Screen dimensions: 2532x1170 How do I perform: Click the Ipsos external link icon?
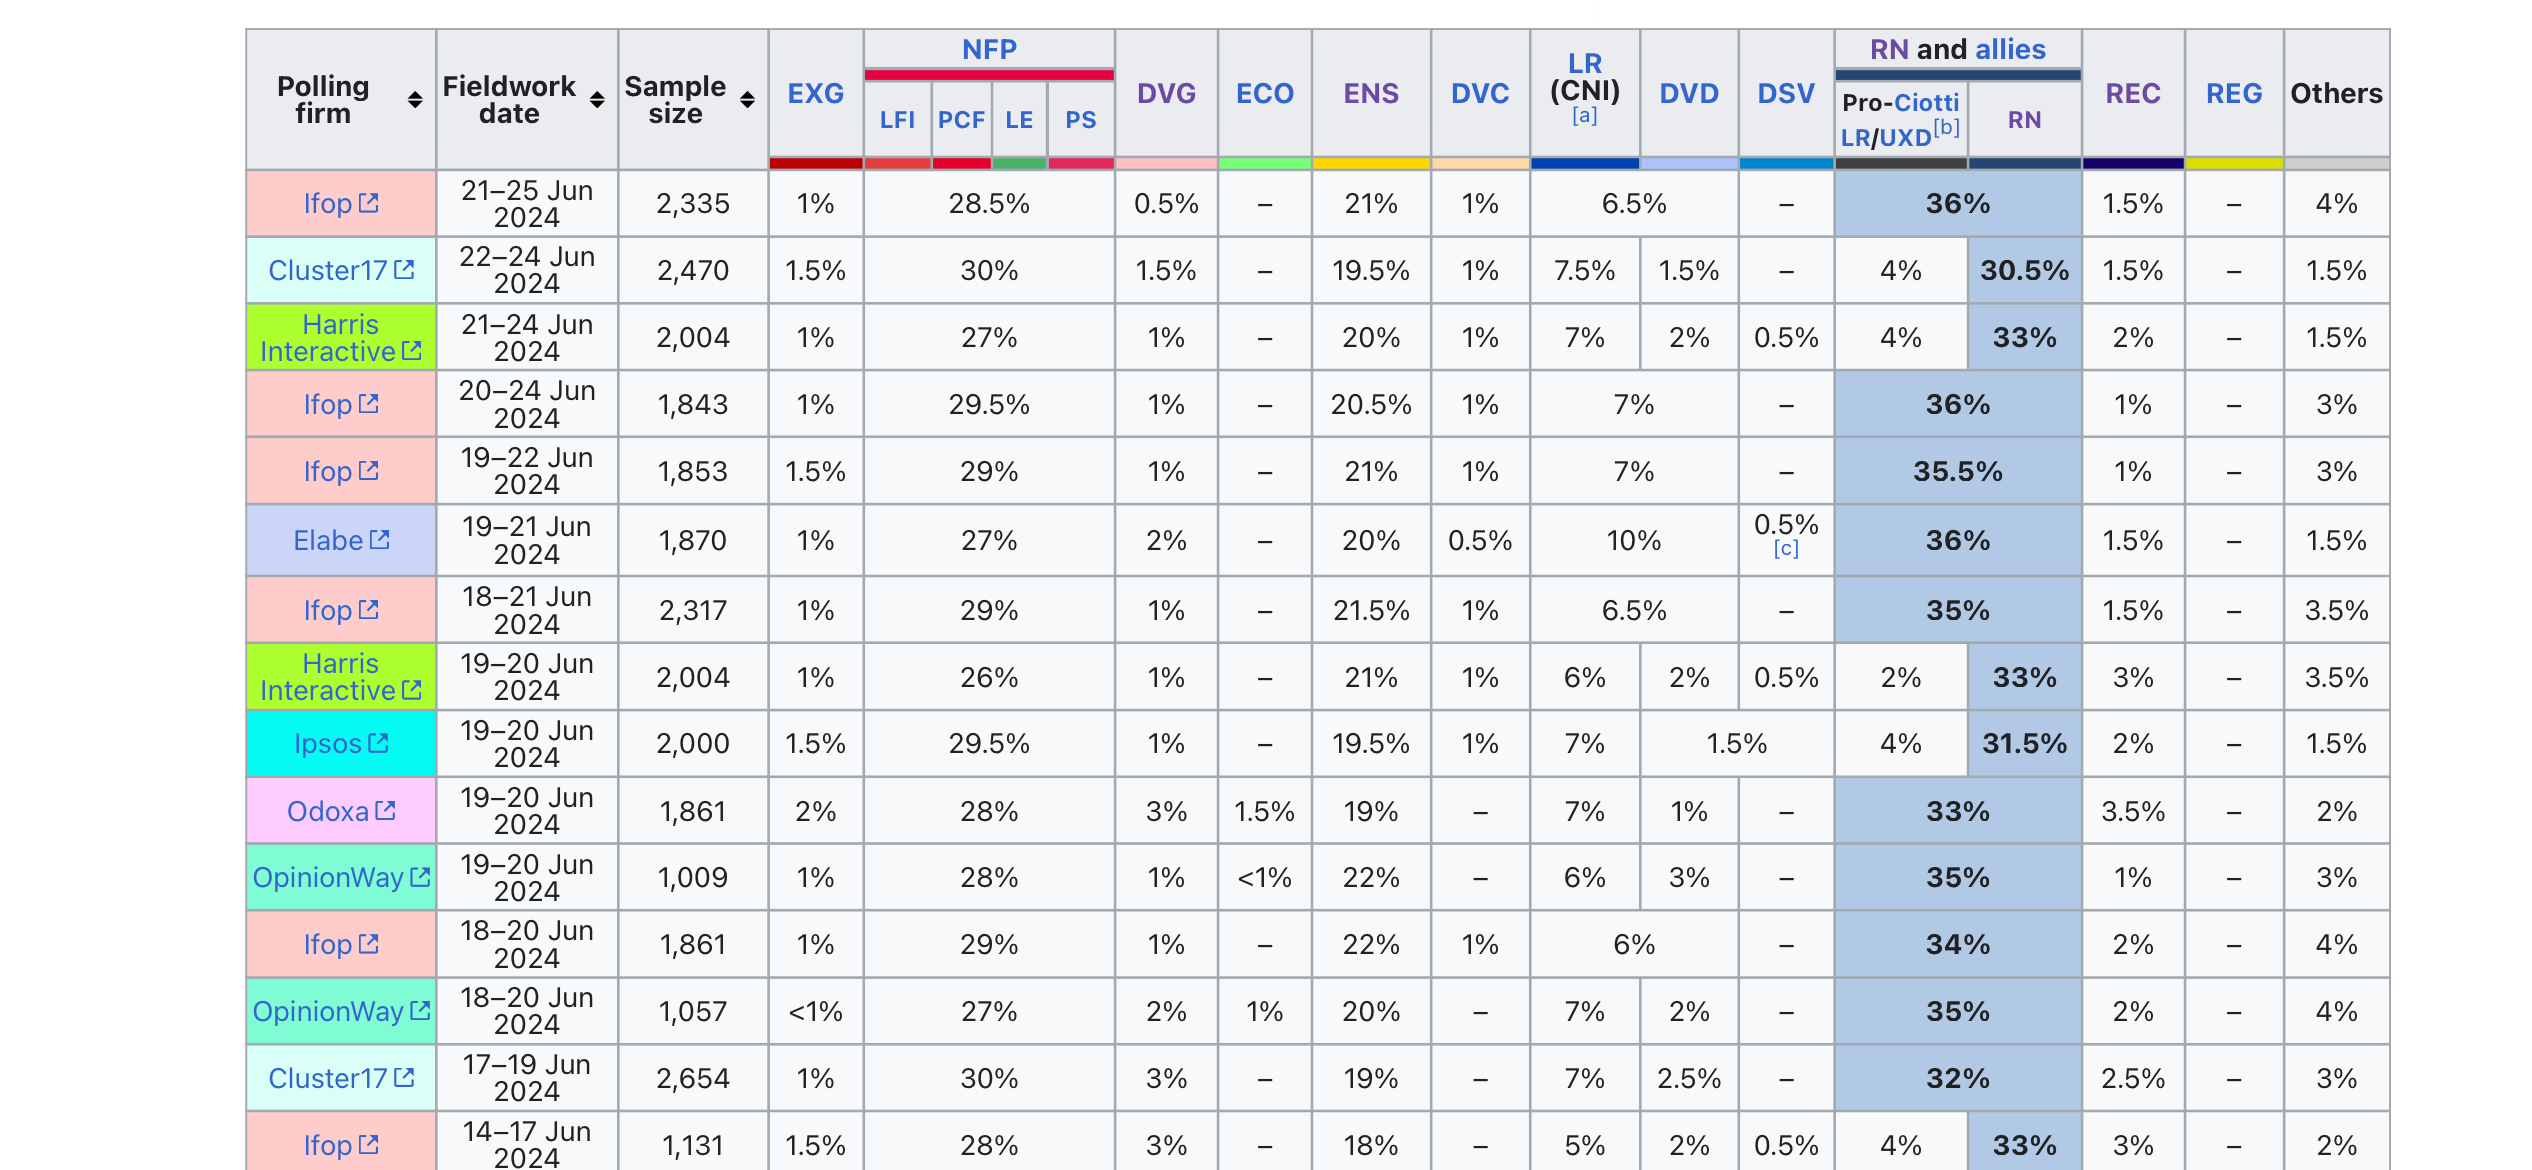pos(378,743)
